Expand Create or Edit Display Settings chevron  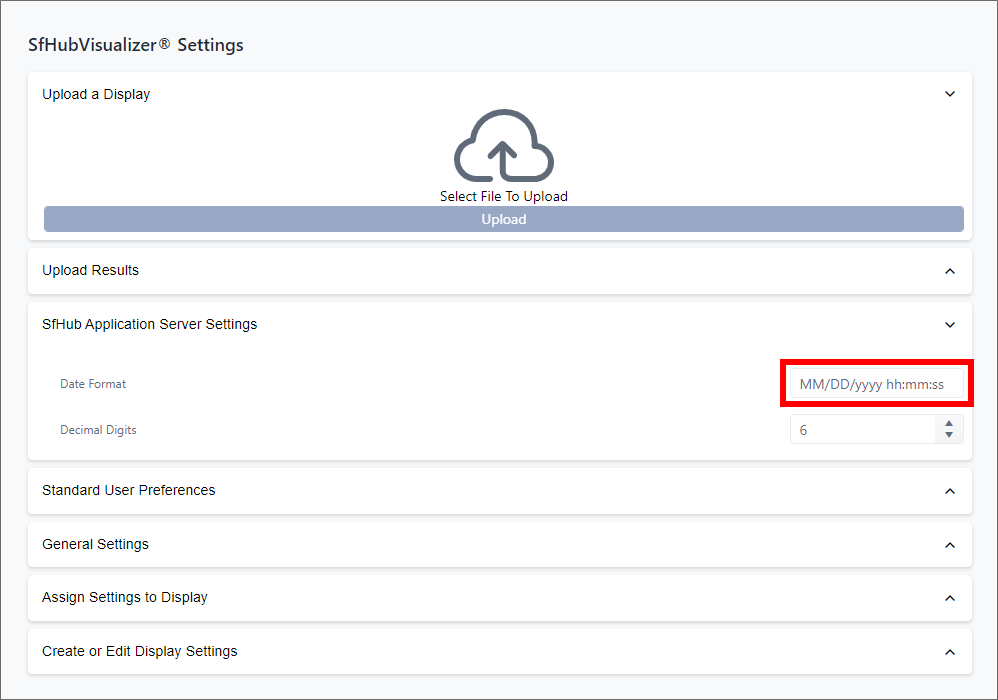(950, 652)
